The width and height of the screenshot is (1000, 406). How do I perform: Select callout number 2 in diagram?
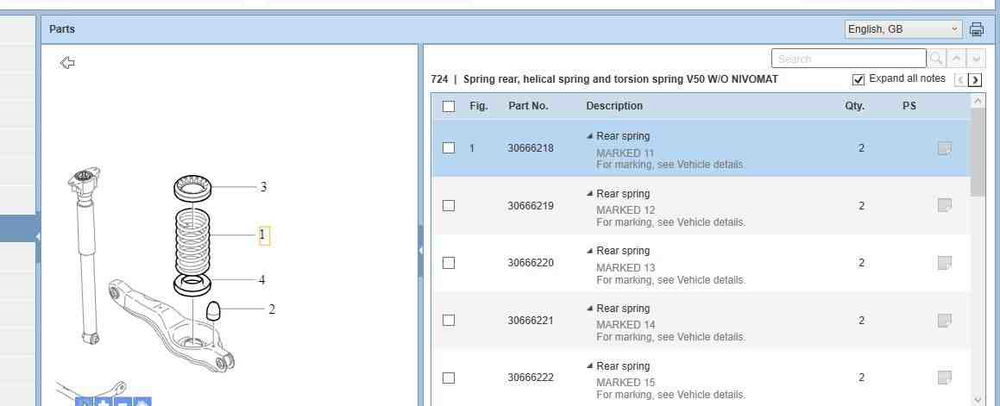(x=271, y=310)
